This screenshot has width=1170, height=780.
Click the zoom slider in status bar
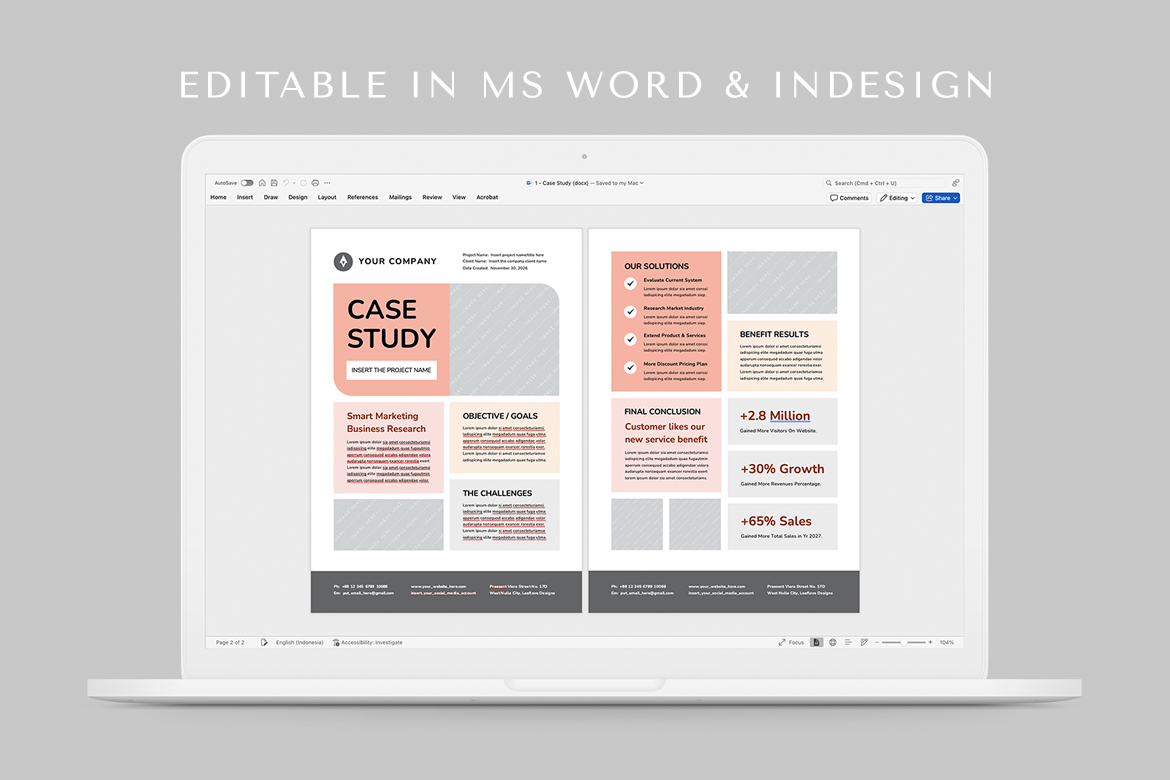pyautogui.click(x=903, y=642)
